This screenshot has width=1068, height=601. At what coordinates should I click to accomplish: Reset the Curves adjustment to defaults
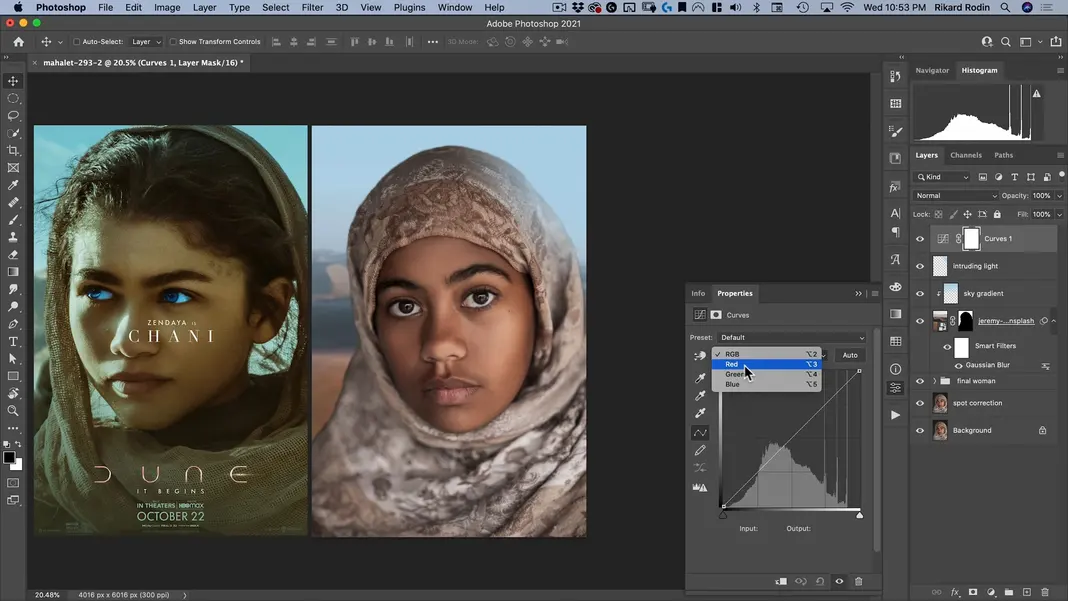click(820, 581)
